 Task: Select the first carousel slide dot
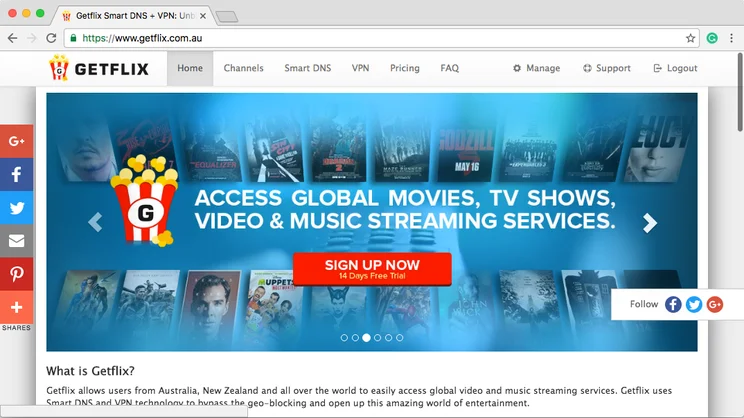[x=344, y=338]
